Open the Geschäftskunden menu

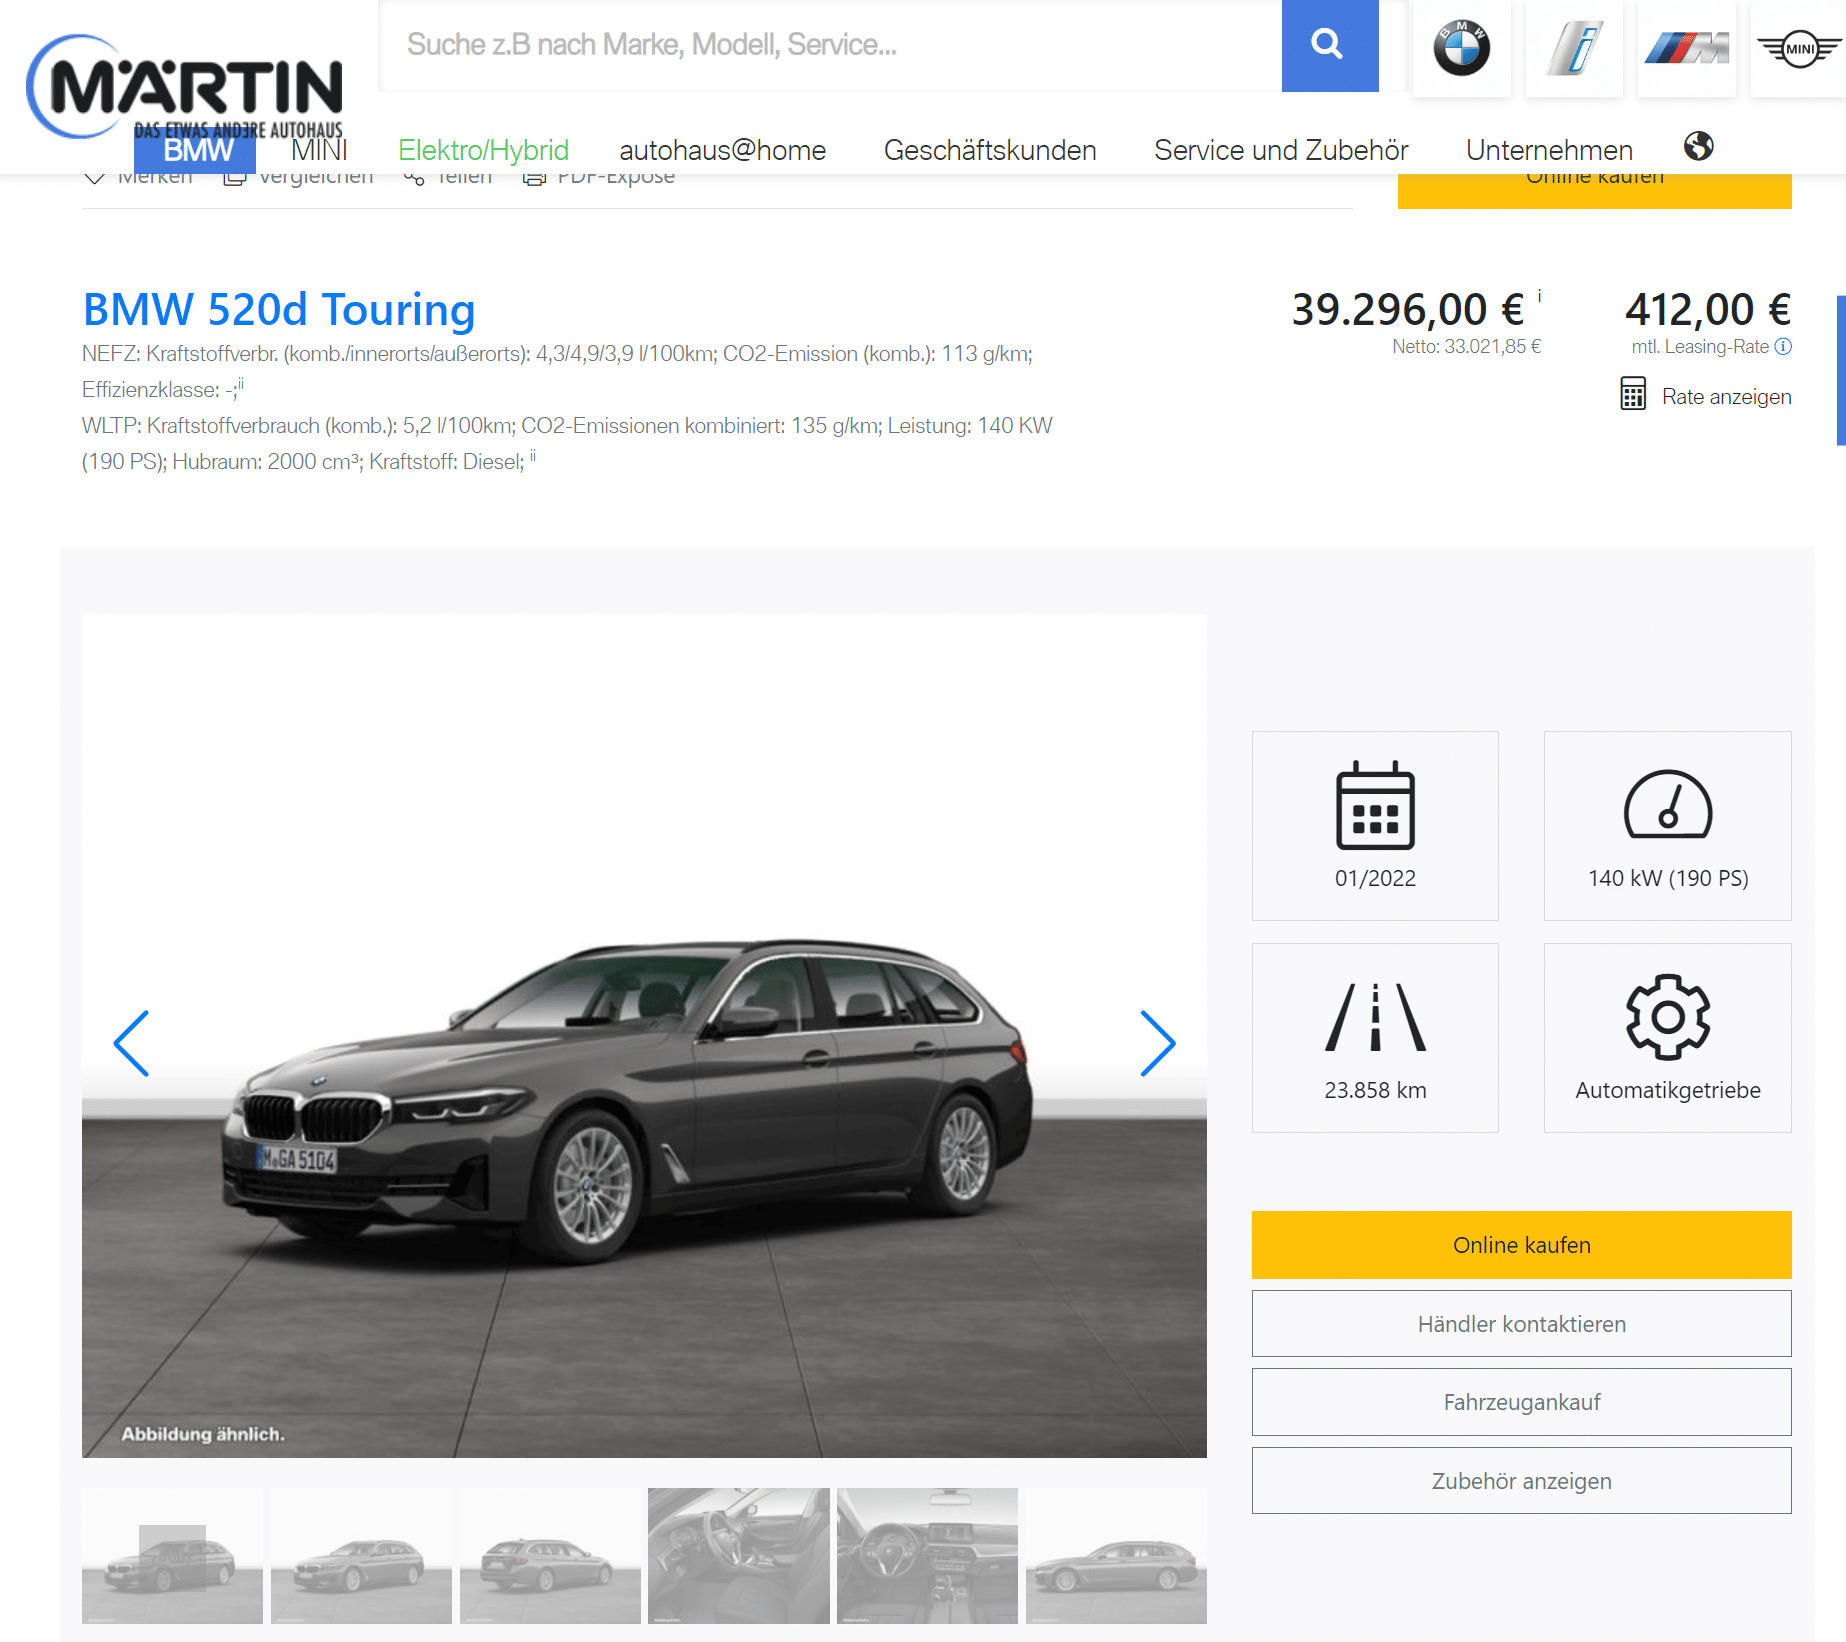990,150
